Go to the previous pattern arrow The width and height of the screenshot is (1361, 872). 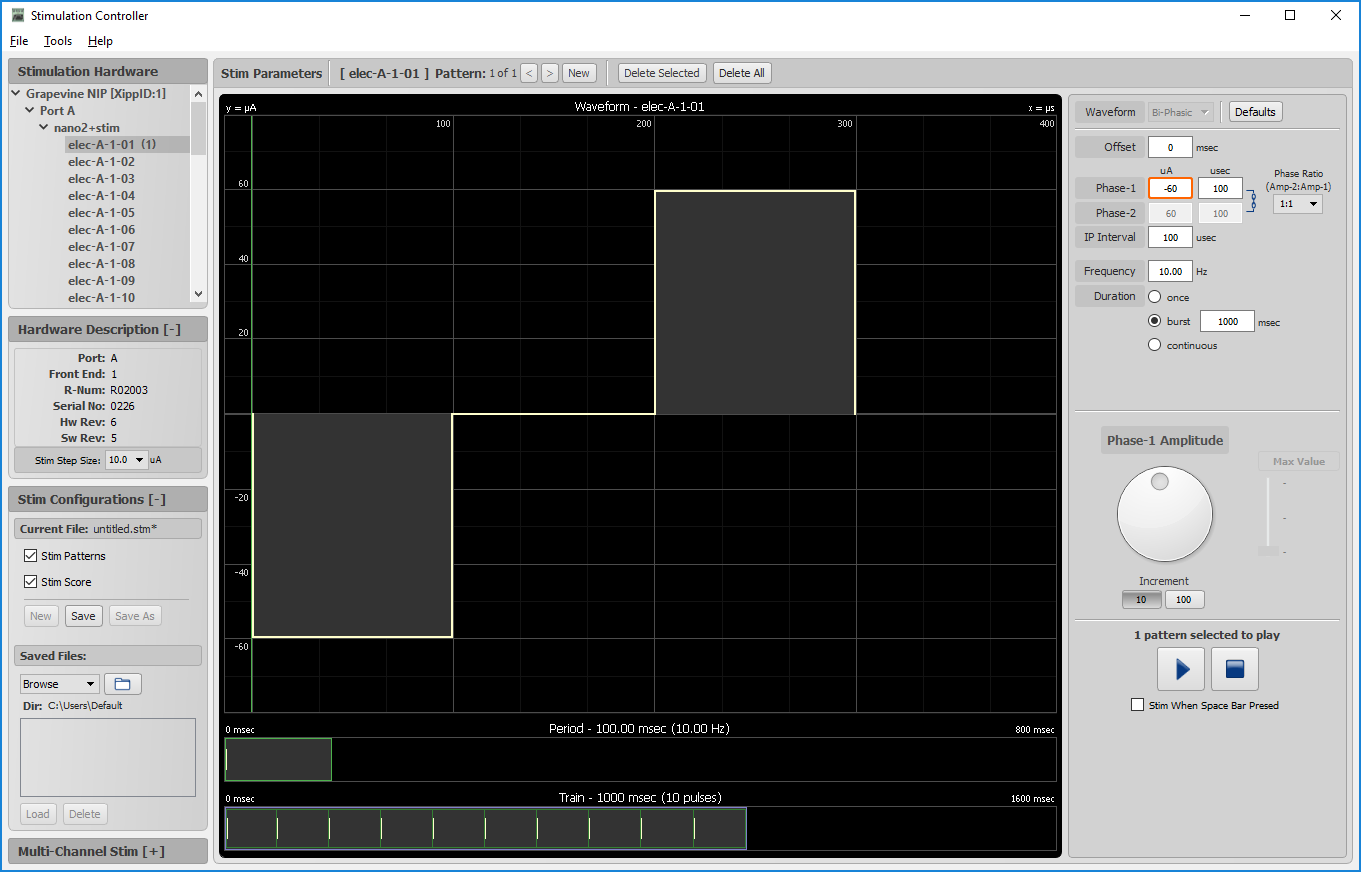click(529, 73)
